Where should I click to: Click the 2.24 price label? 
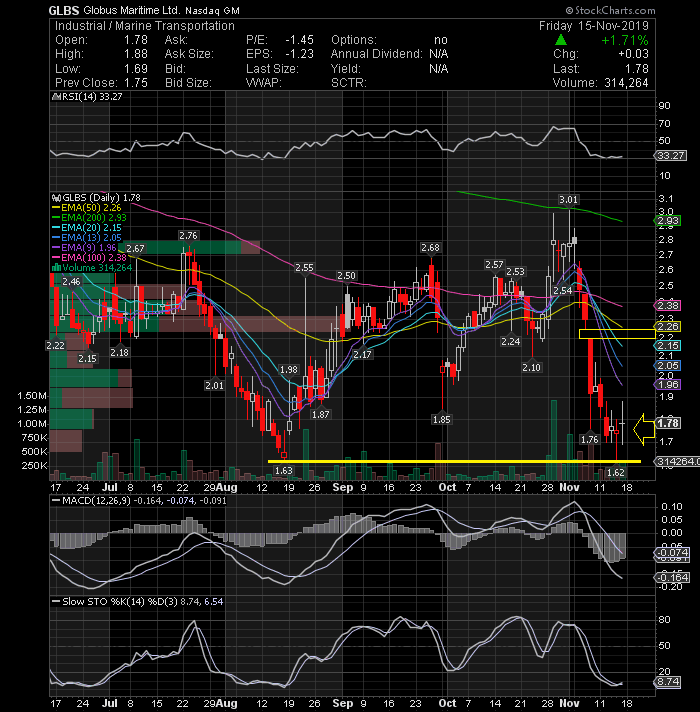(510, 342)
